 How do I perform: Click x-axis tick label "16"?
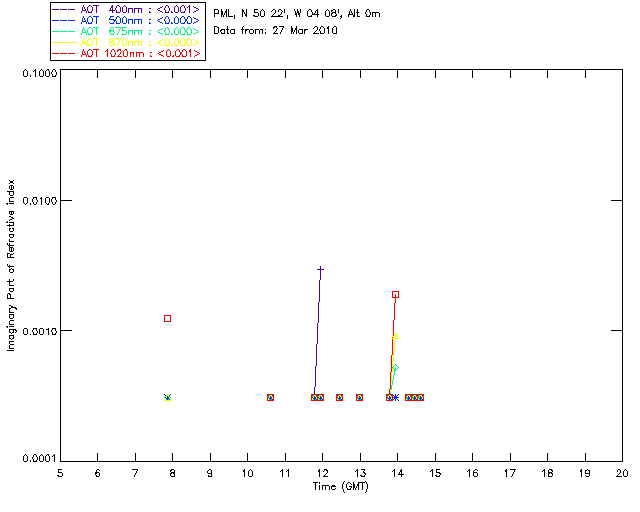point(472,473)
